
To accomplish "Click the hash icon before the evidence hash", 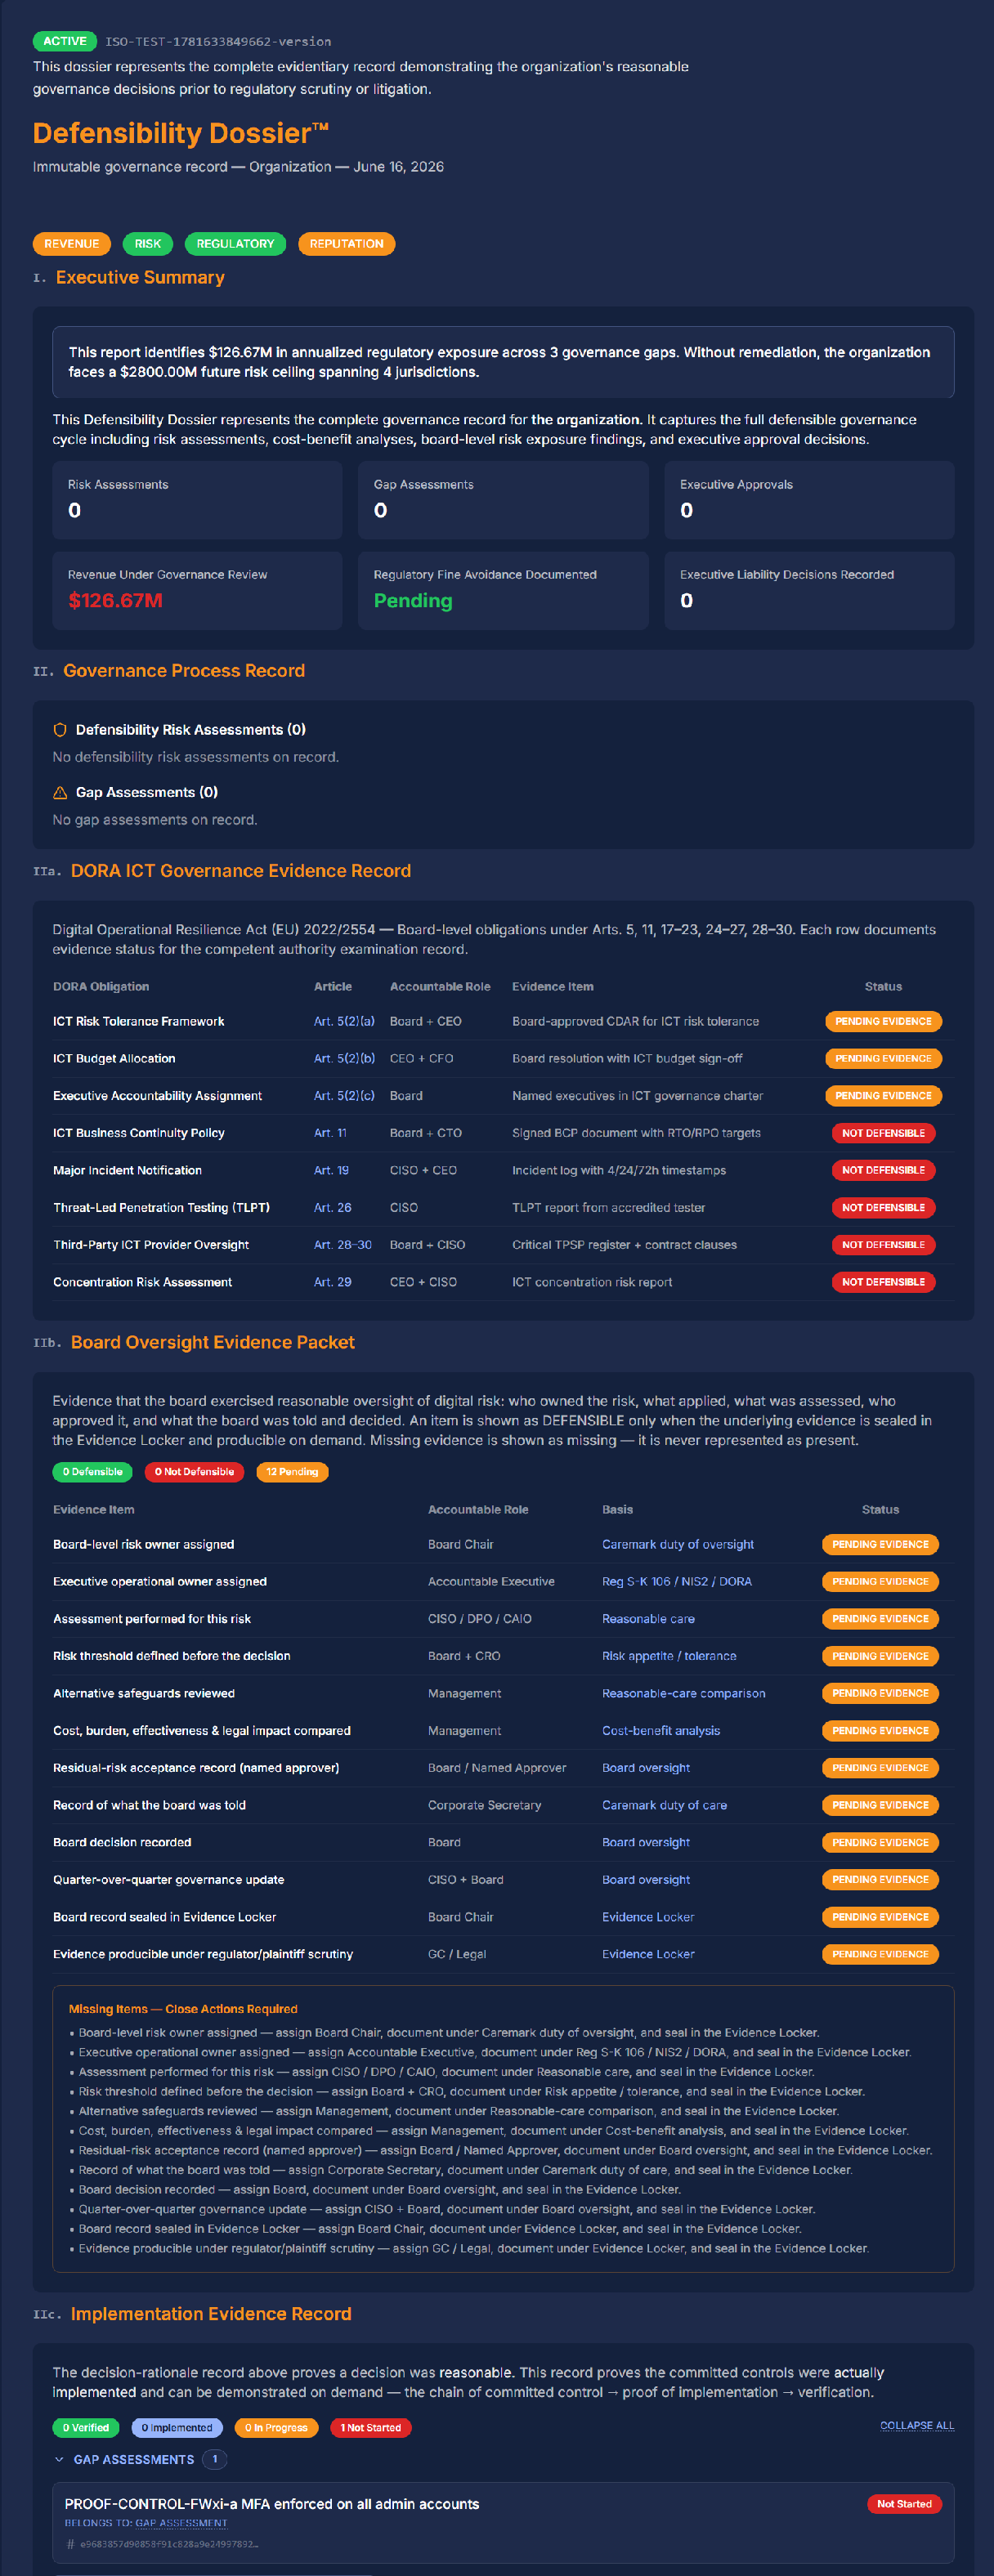I will pos(70,2544).
